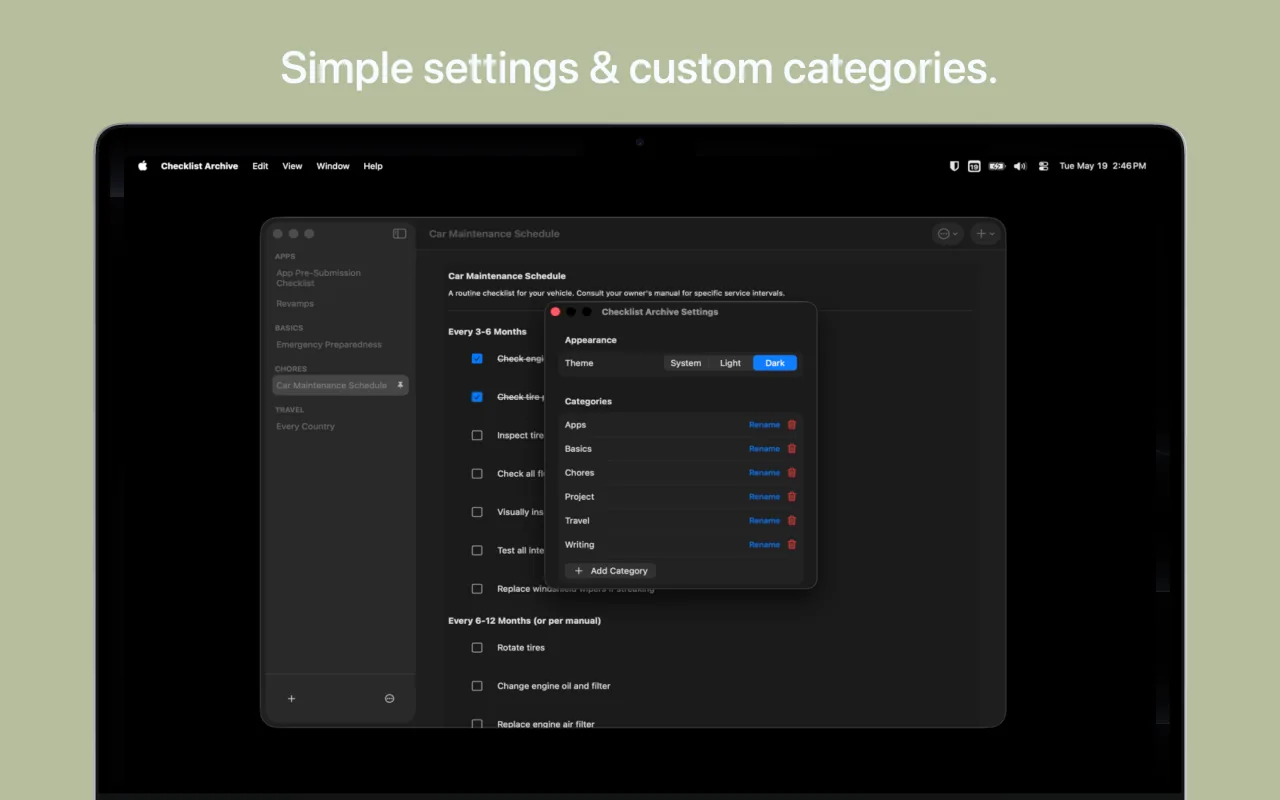Delete the Writing category with trash icon

coord(792,545)
